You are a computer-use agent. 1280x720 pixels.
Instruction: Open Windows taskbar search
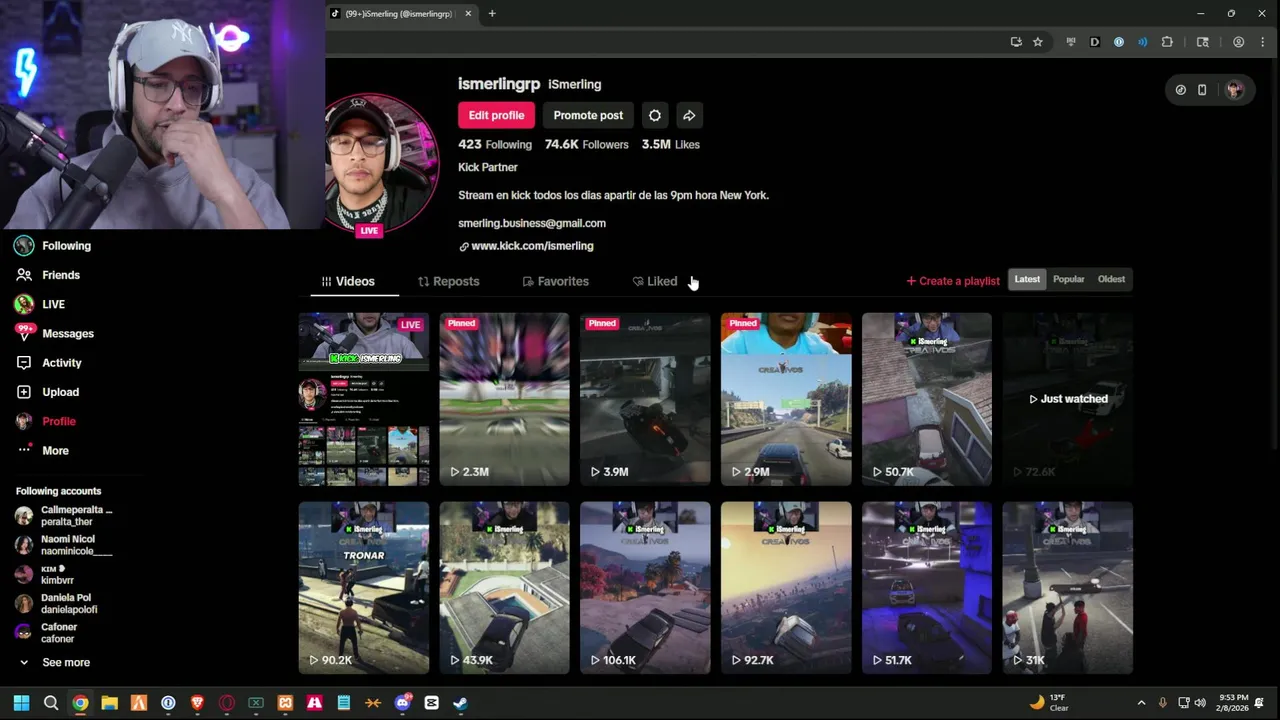coord(51,703)
